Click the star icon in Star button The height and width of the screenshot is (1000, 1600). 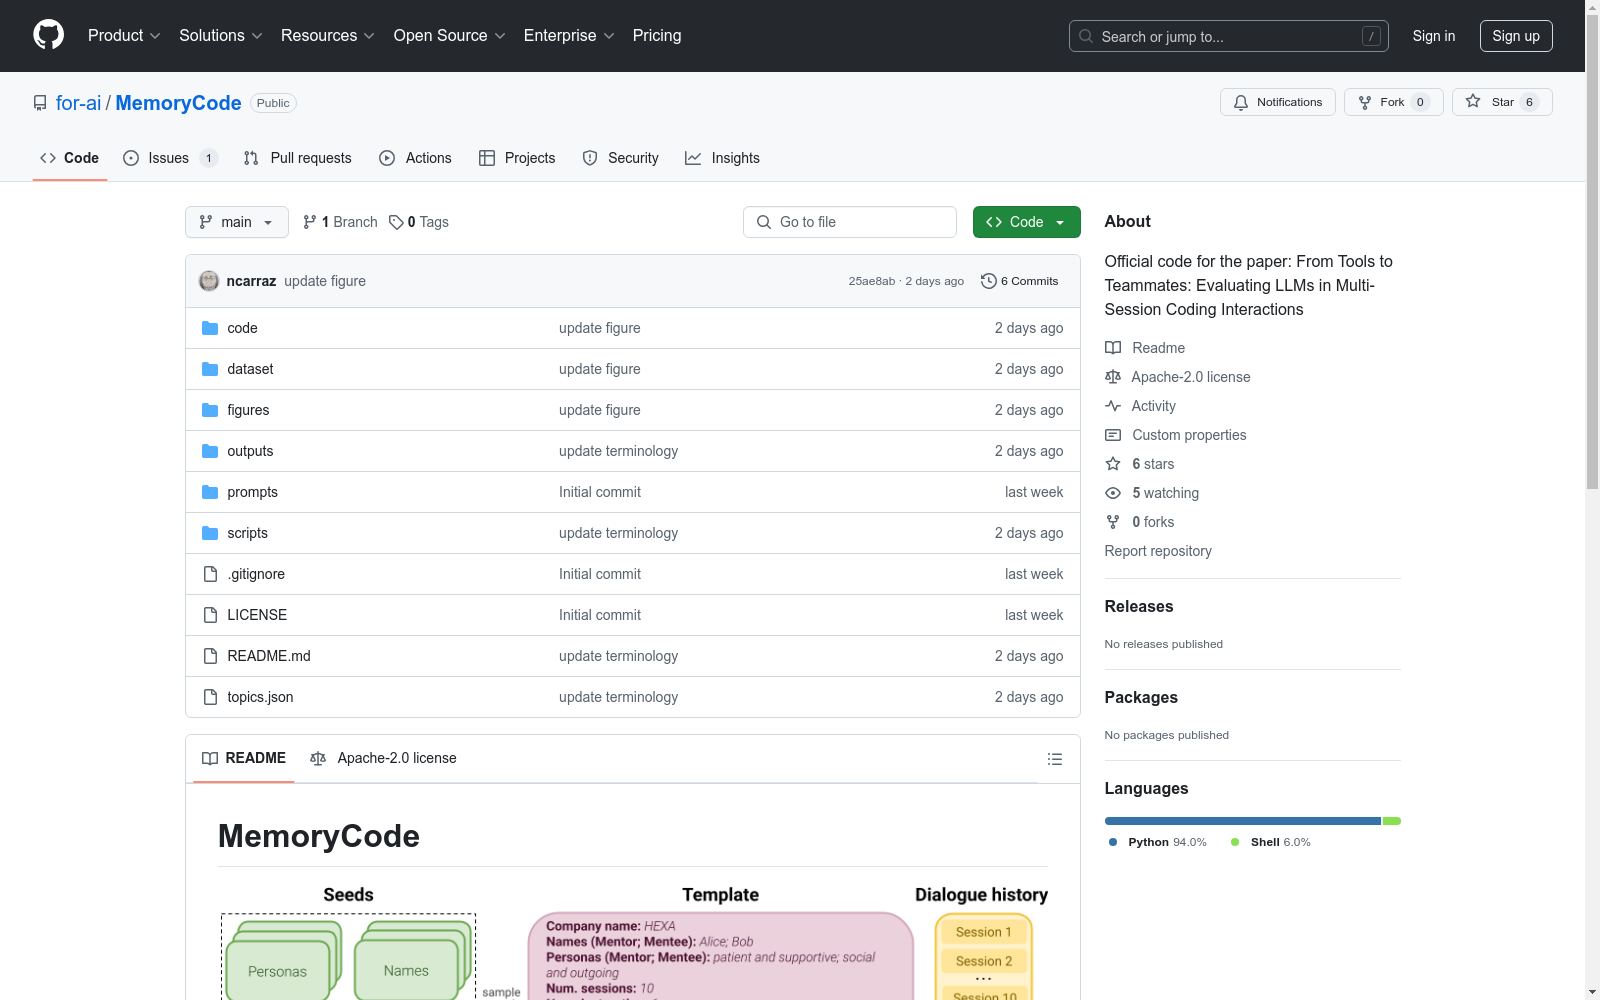pos(1473,101)
